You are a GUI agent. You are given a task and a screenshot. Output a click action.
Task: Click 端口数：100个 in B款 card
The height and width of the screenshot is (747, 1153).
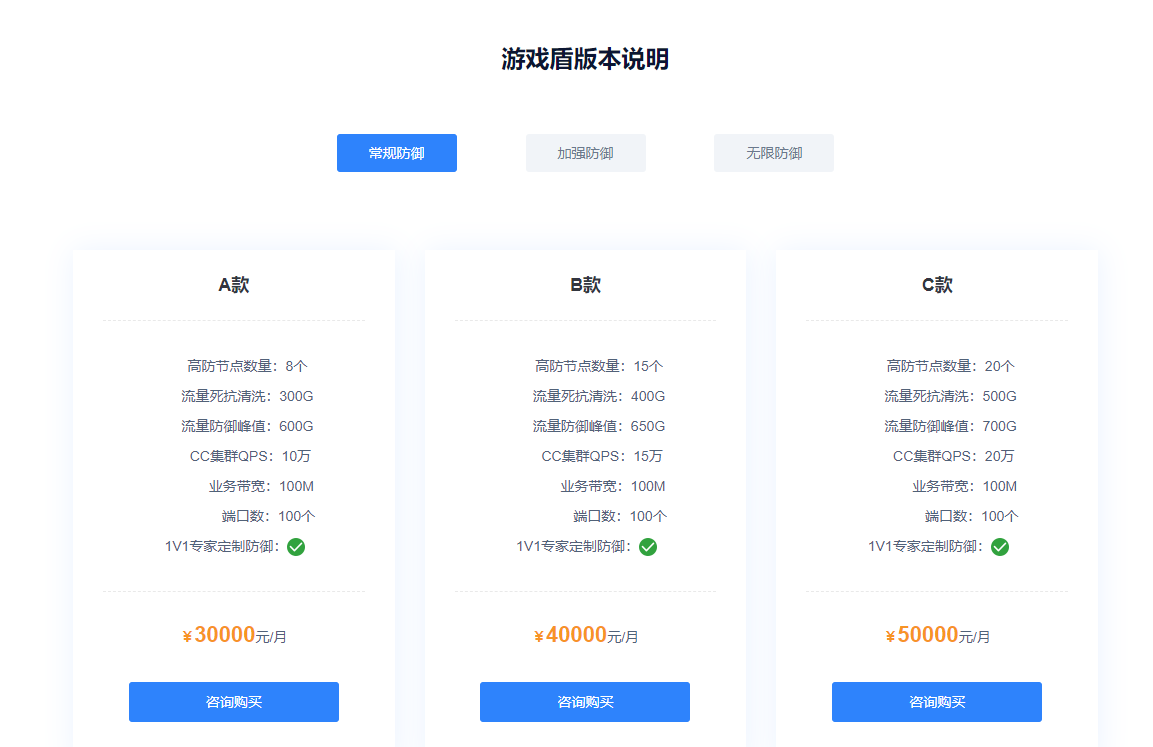click(620, 517)
